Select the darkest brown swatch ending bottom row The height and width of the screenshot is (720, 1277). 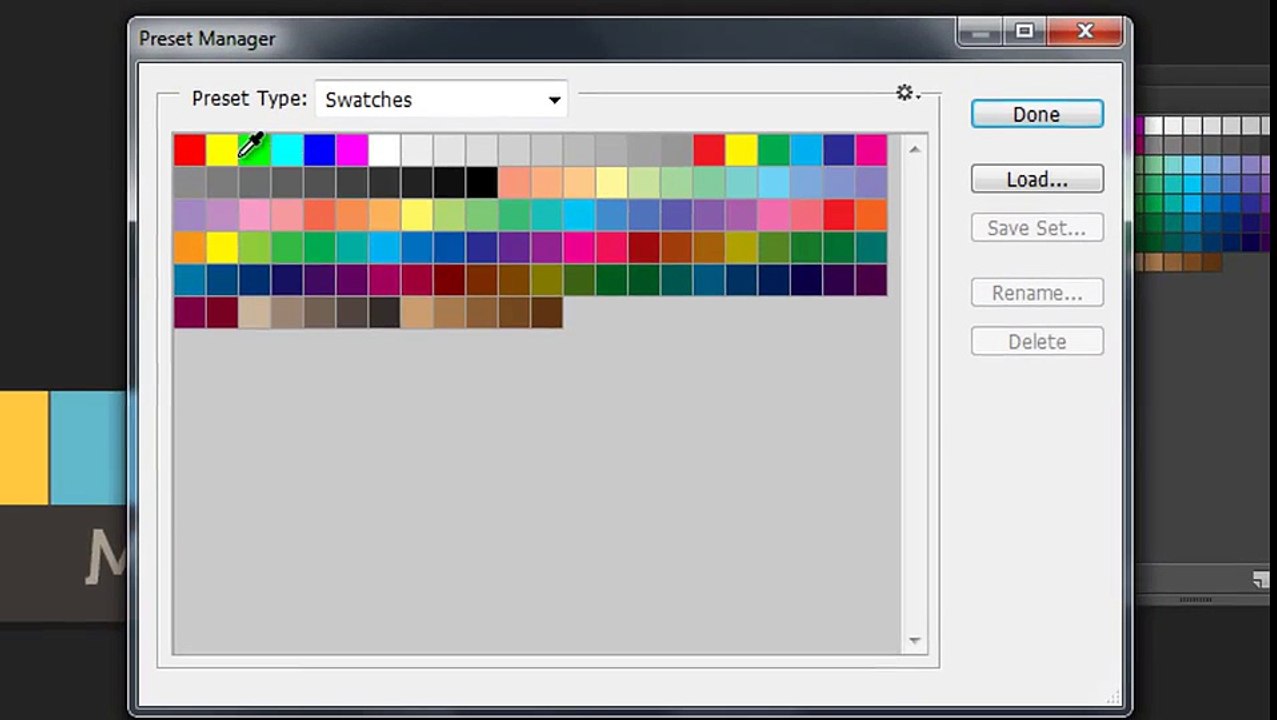coord(546,312)
